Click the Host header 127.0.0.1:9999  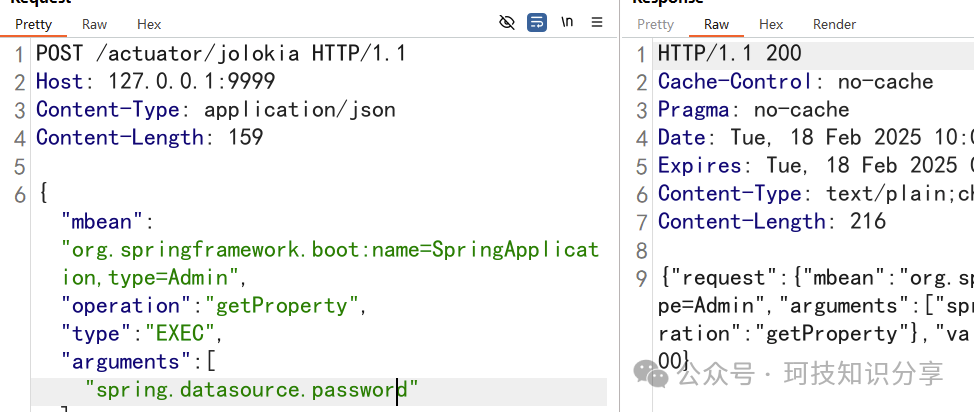(155, 81)
